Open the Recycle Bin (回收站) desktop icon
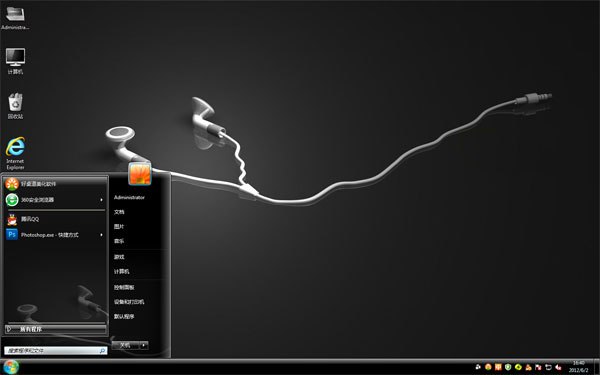Viewport: 600px width, 375px height. click(15, 106)
